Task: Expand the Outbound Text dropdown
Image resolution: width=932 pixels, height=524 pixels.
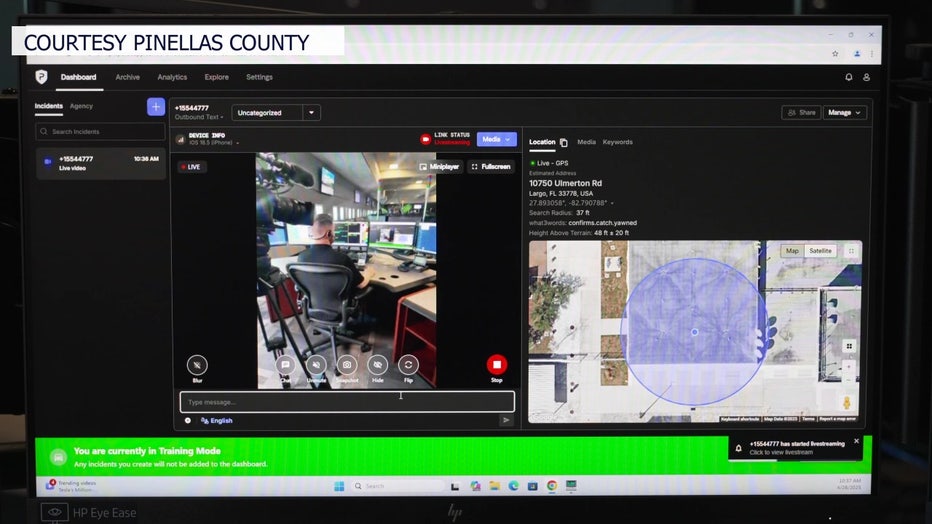Action: tap(199, 117)
